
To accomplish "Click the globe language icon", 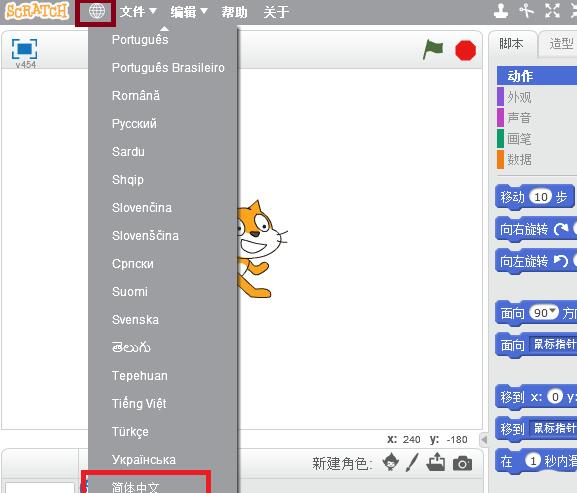I will click(x=96, y=12).
